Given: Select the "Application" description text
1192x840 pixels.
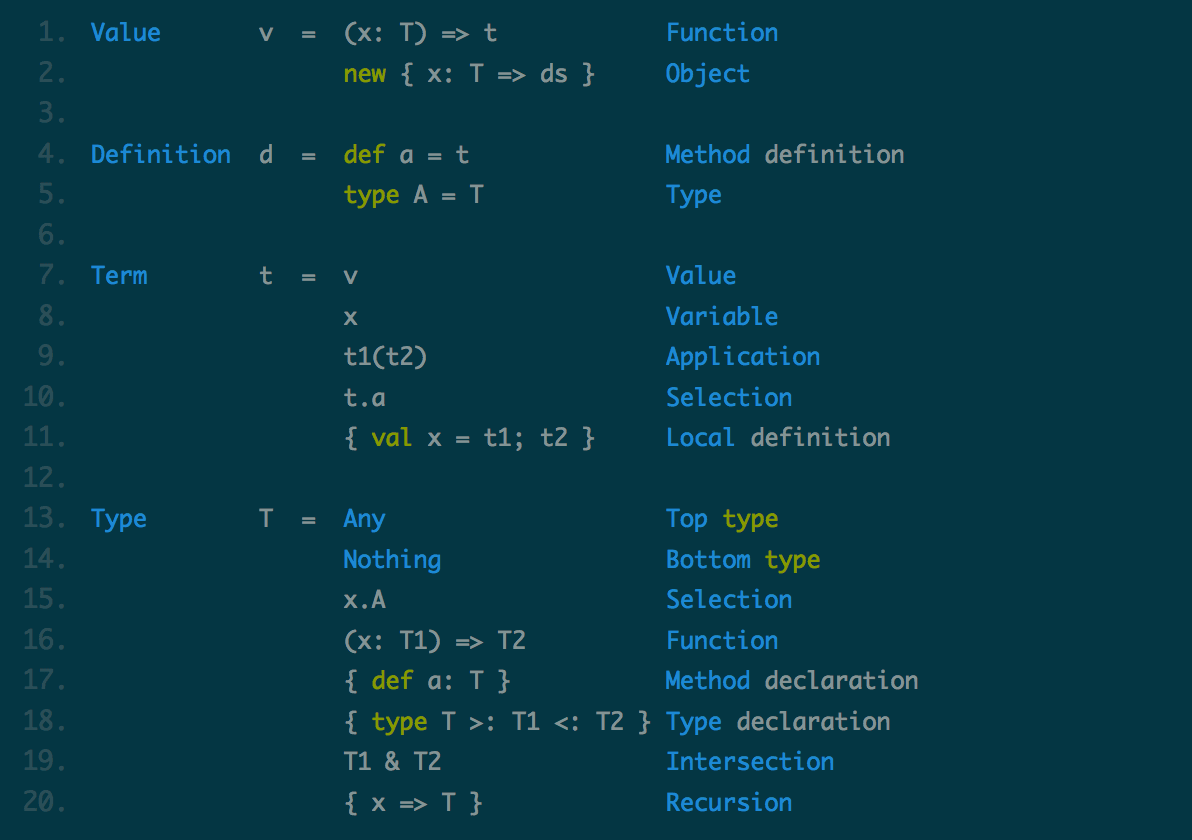Looking at the screenshot, I should click(742, 357).
